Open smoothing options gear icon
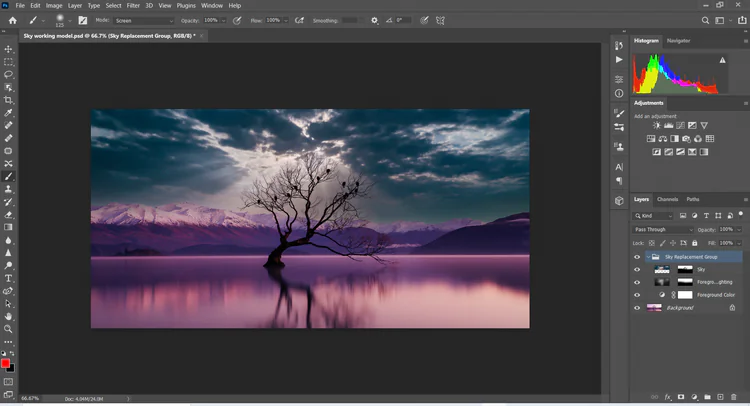This screenshot has width=750, height=406. tap(375, 20)
